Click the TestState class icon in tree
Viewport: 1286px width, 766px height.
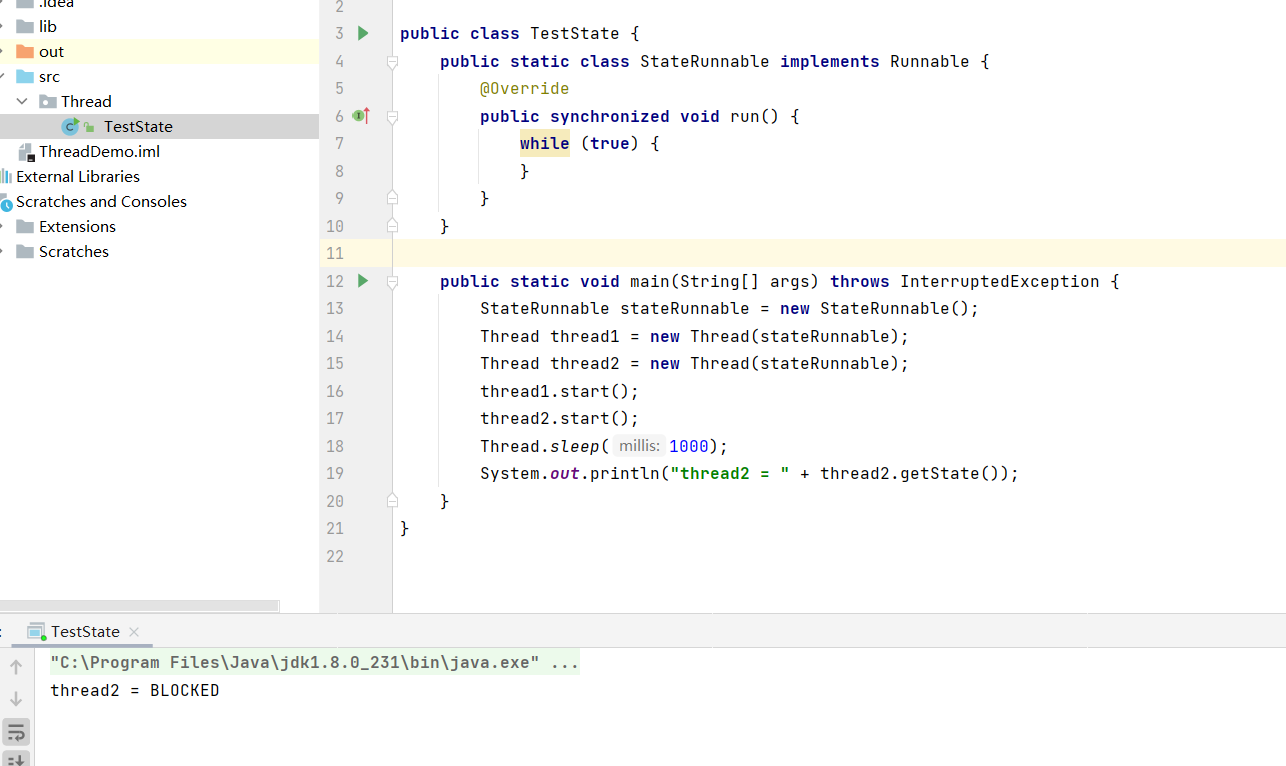[x=70, y=126]
